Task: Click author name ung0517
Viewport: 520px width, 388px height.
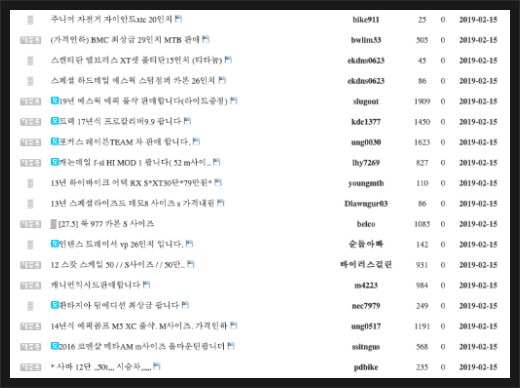Action: [x=366, y=326]
